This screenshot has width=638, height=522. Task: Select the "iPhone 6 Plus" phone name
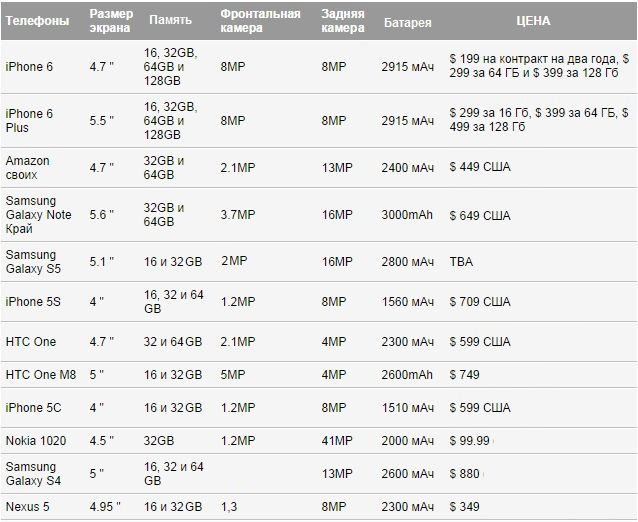coord(30,121)
